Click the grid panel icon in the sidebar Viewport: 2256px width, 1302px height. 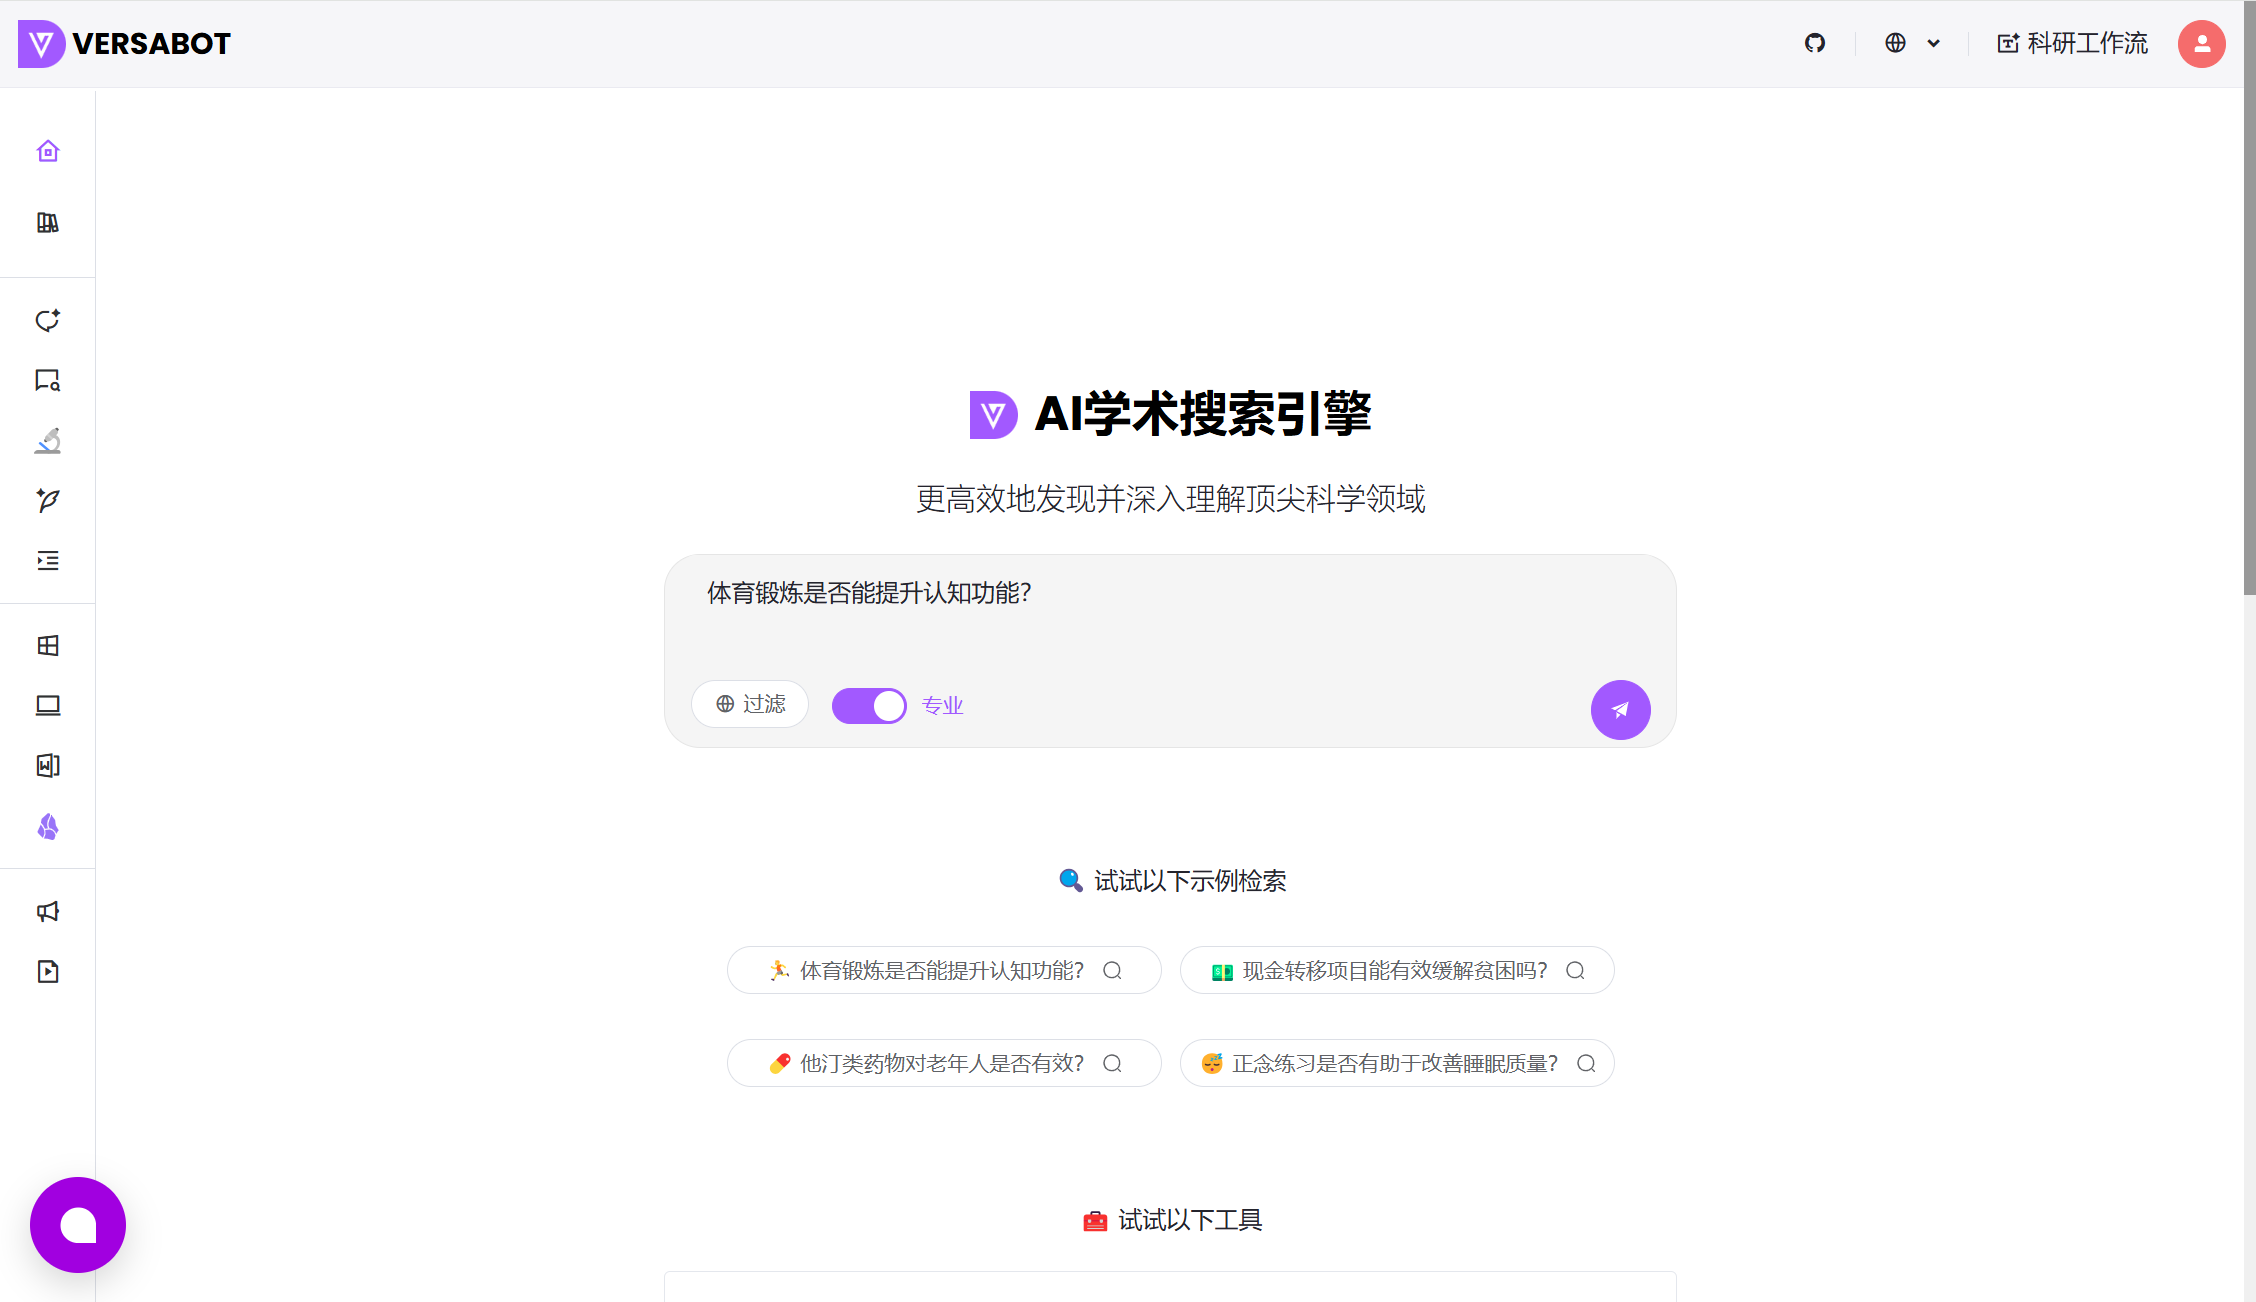pyautogui.click(x=47, y=645)
